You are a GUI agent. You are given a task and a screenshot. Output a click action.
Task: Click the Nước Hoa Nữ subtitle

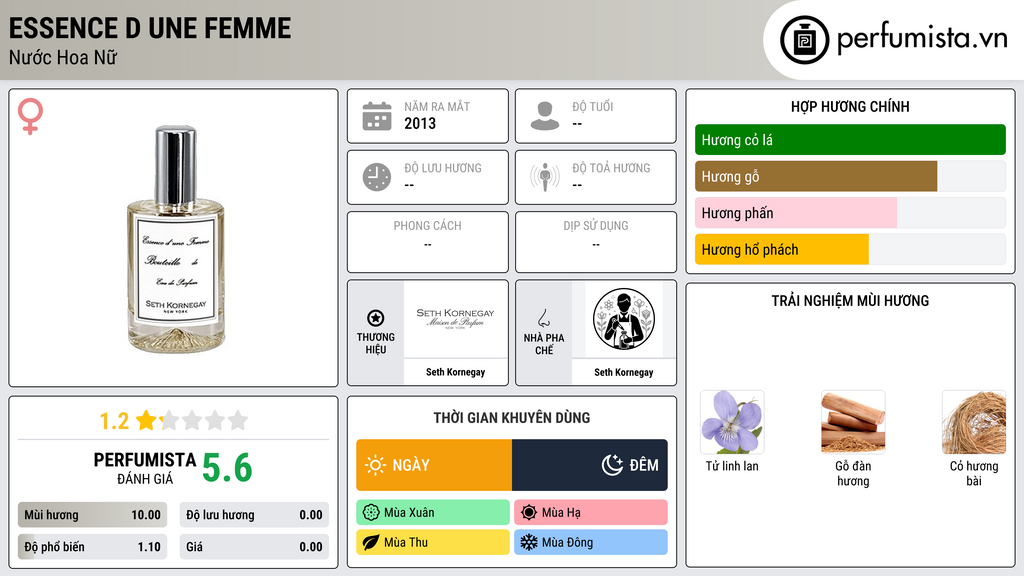click(x=63, y=57)
